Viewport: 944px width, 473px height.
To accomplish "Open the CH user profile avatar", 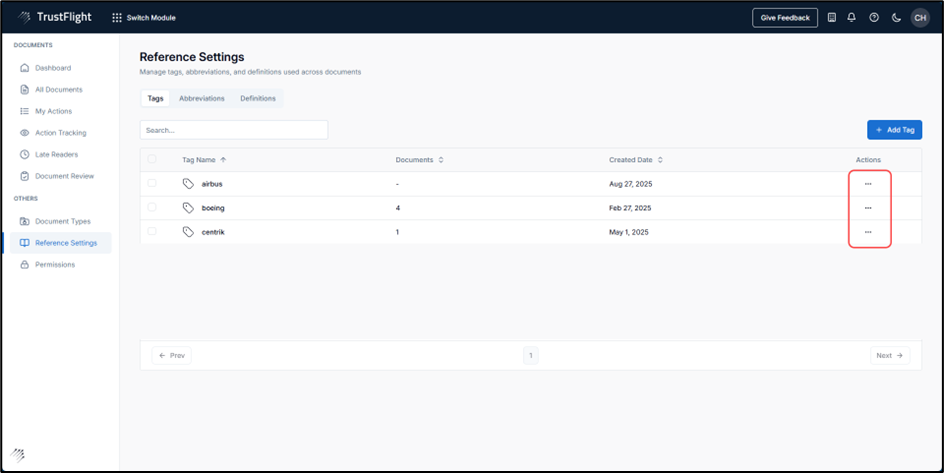I will pos(920,18).
